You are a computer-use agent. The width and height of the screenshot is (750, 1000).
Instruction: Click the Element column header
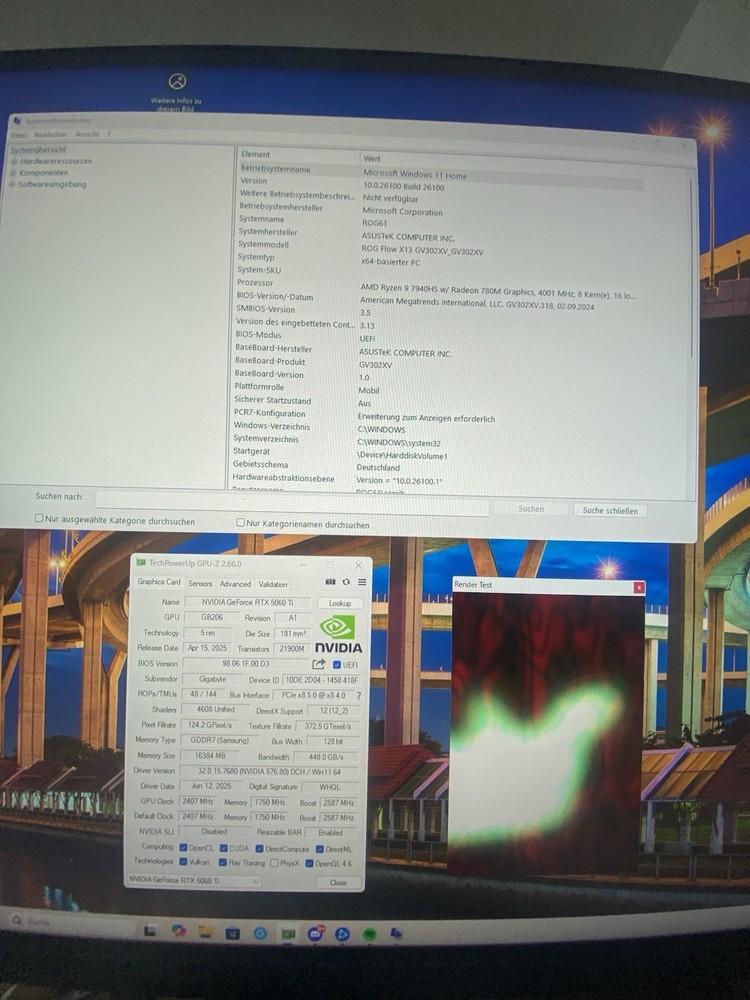(x=298, y=155)
